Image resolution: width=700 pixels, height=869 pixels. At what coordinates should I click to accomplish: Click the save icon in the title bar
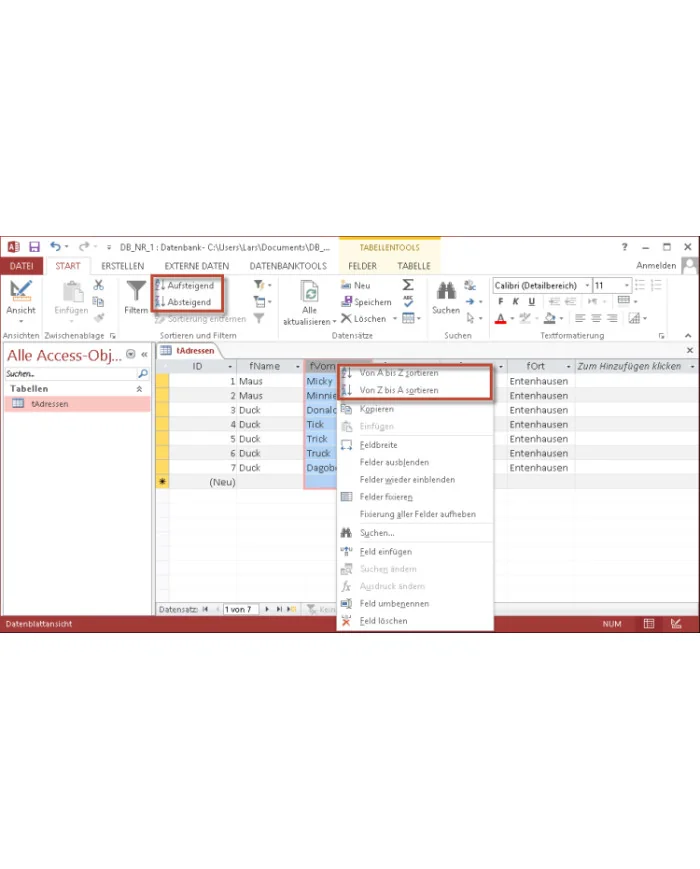click(34, 247)
